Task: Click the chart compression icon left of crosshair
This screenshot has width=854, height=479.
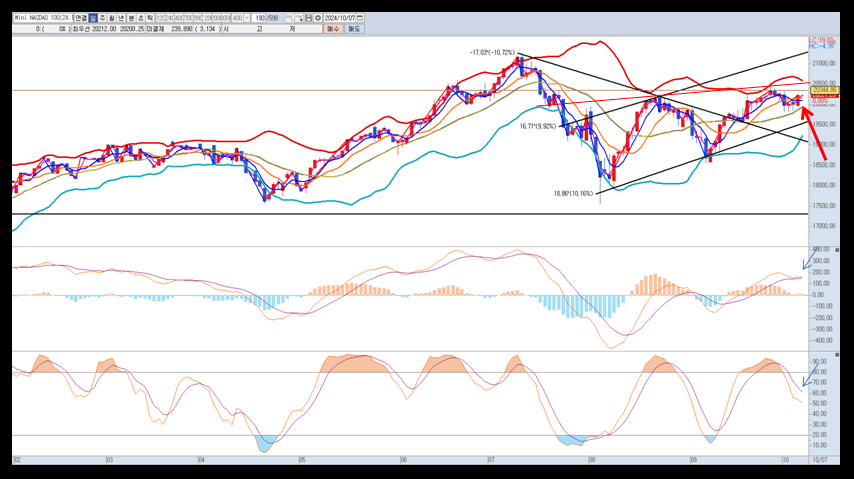Action: point(290,18)
